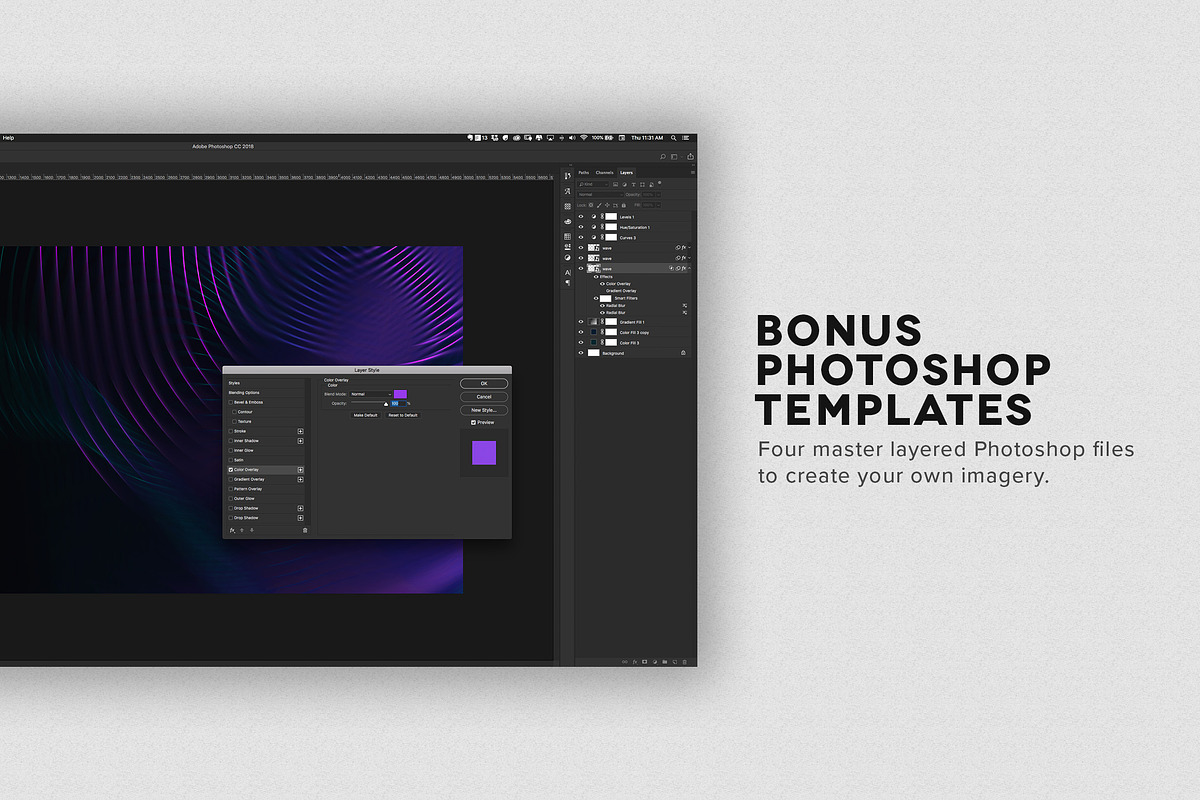Hide the Levels 1 layer
The width and height of the screenshot is (1200, 800).
(x=581, y=216)
